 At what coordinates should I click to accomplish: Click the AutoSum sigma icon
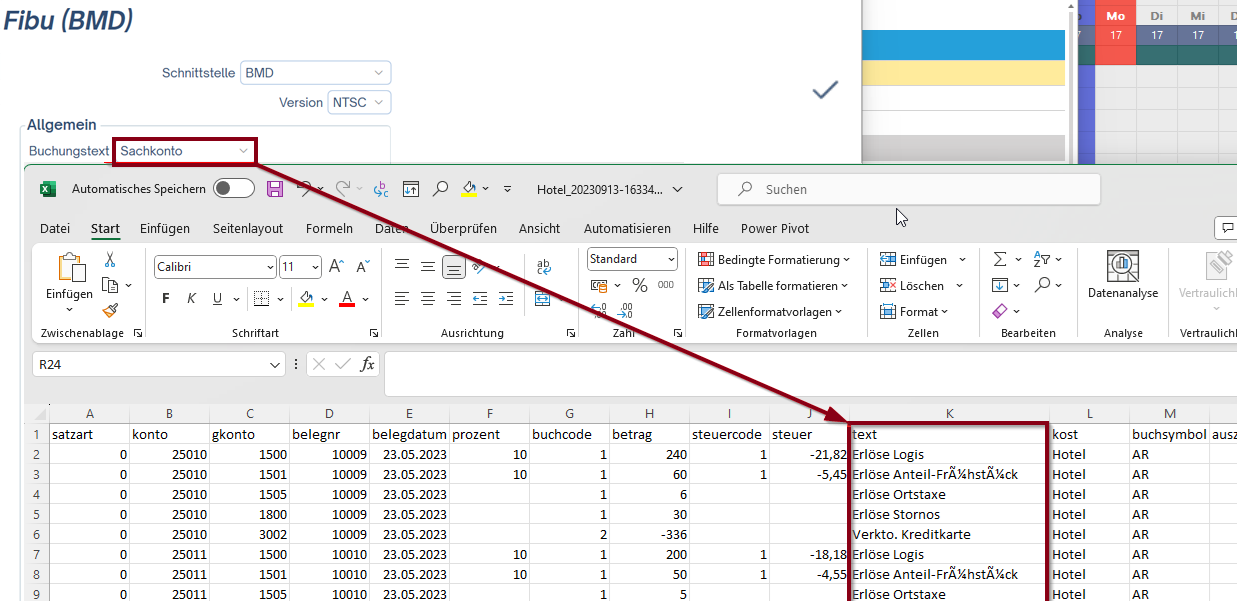click(x=999, y=260)
